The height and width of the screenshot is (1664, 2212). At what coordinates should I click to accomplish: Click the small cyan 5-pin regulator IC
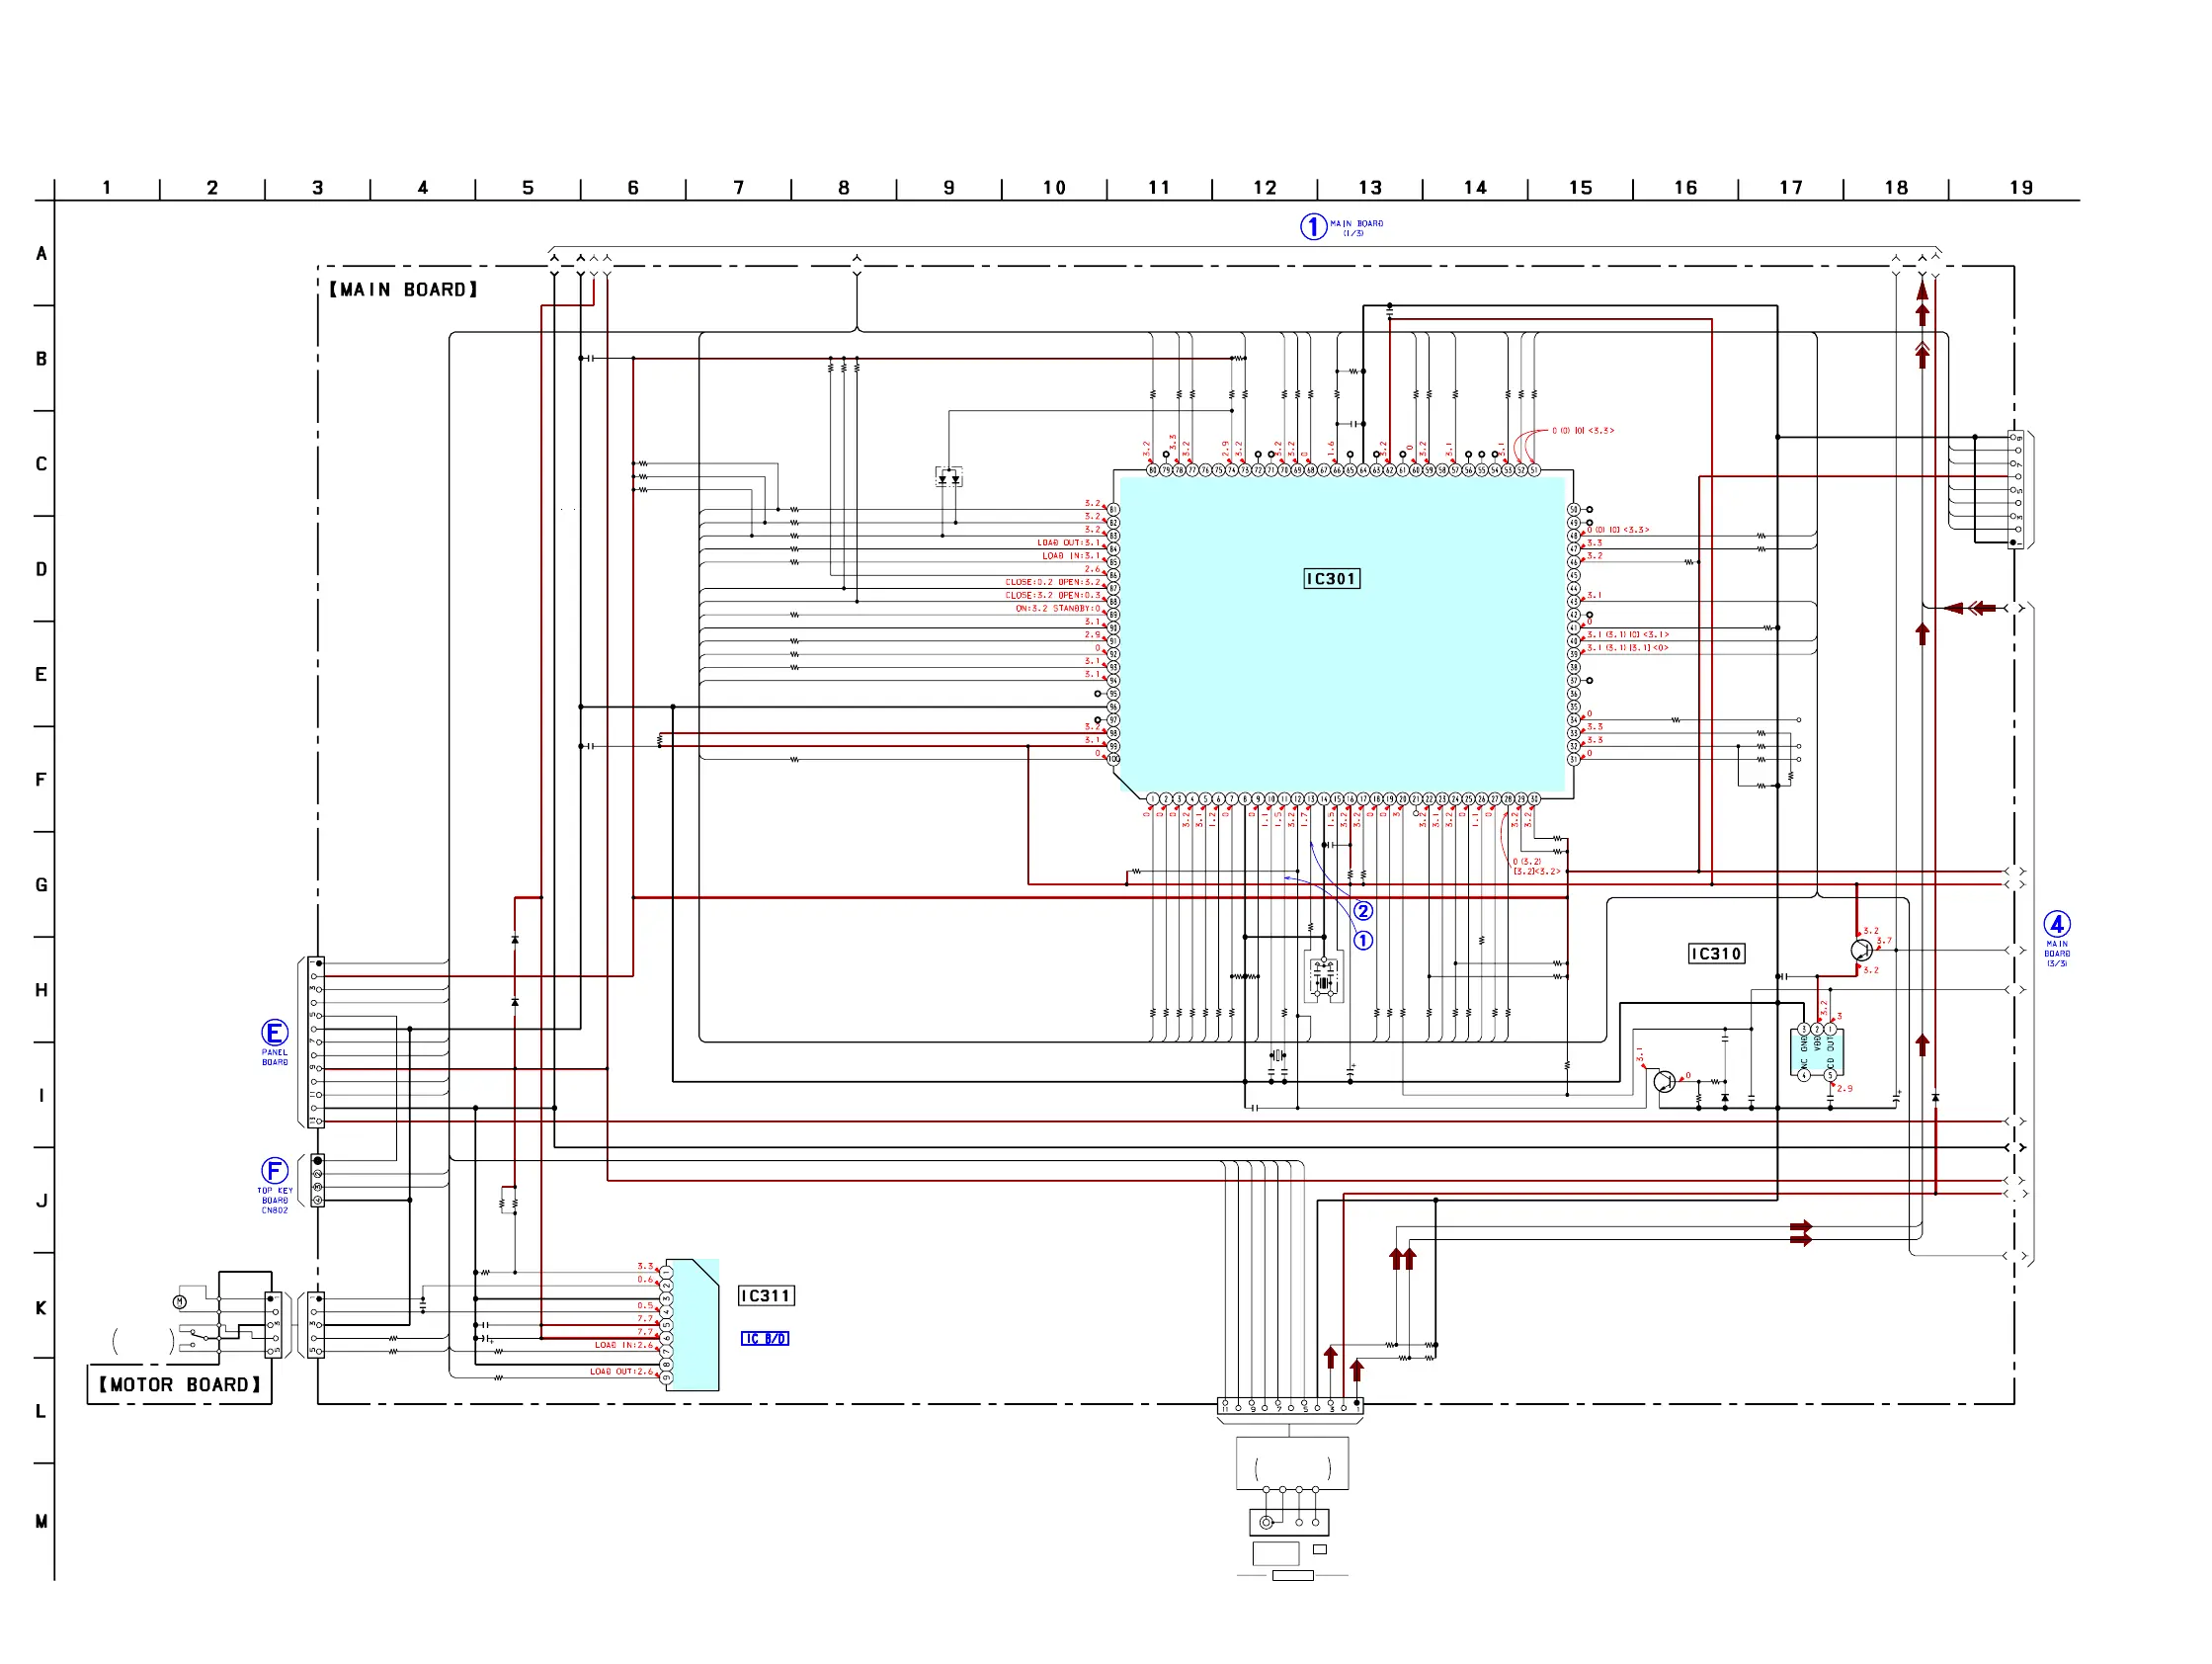tap(1818, 1052)
